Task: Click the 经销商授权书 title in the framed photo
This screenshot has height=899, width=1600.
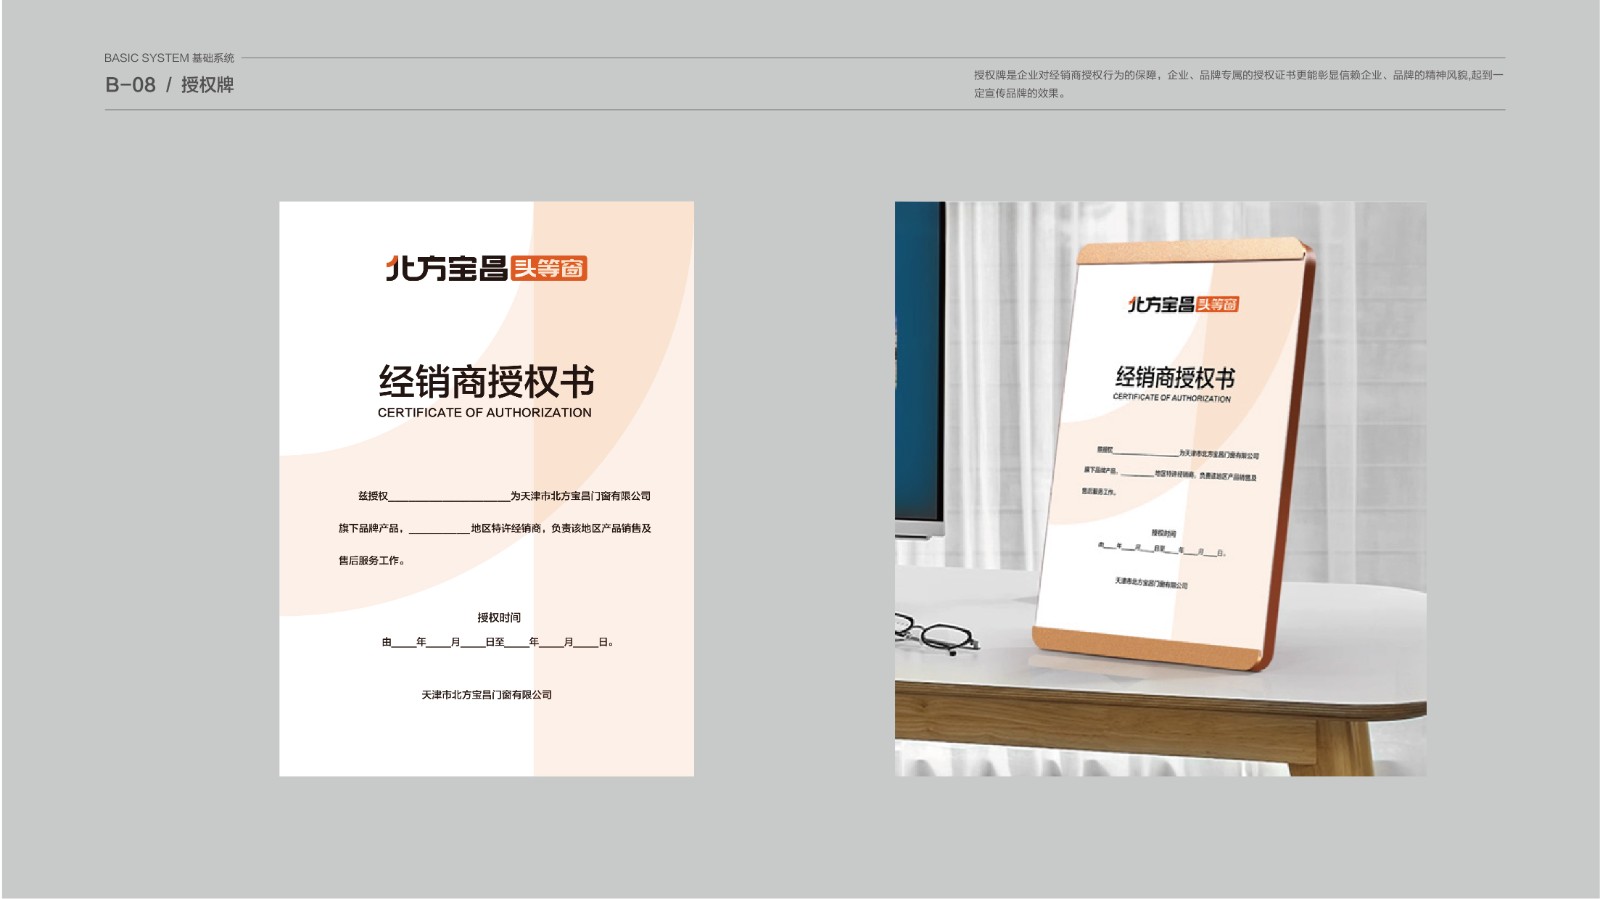Action: point(1174,377)
